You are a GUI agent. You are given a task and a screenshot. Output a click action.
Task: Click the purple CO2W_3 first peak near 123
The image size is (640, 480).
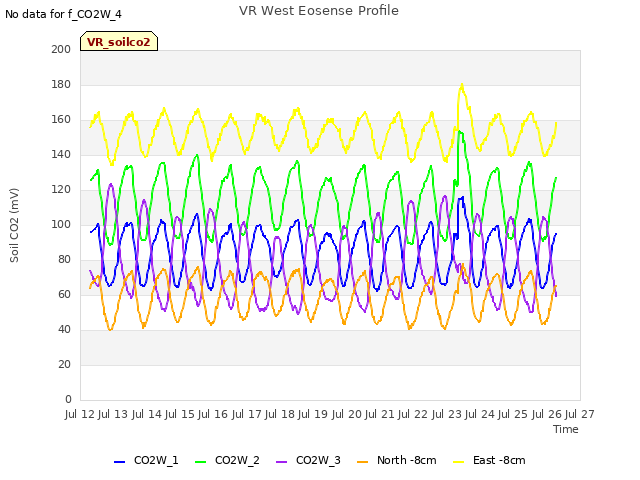[x=111, y=184]
